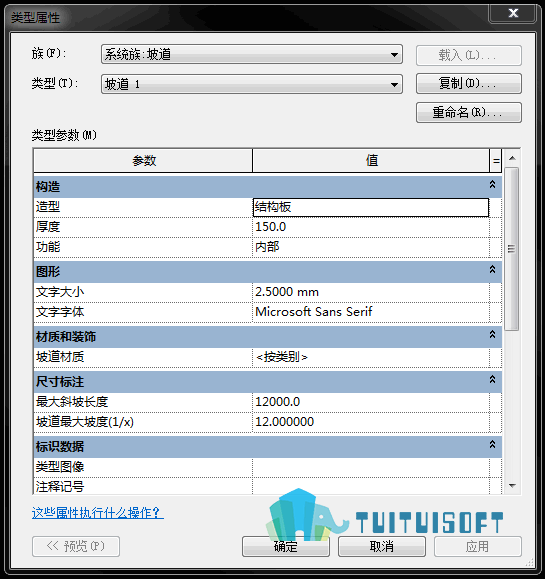Image resolution: width=545 pixels, height=579 pixels.
Task: Click the parameter list scrollbar thumb
Action: coord(512,249)
